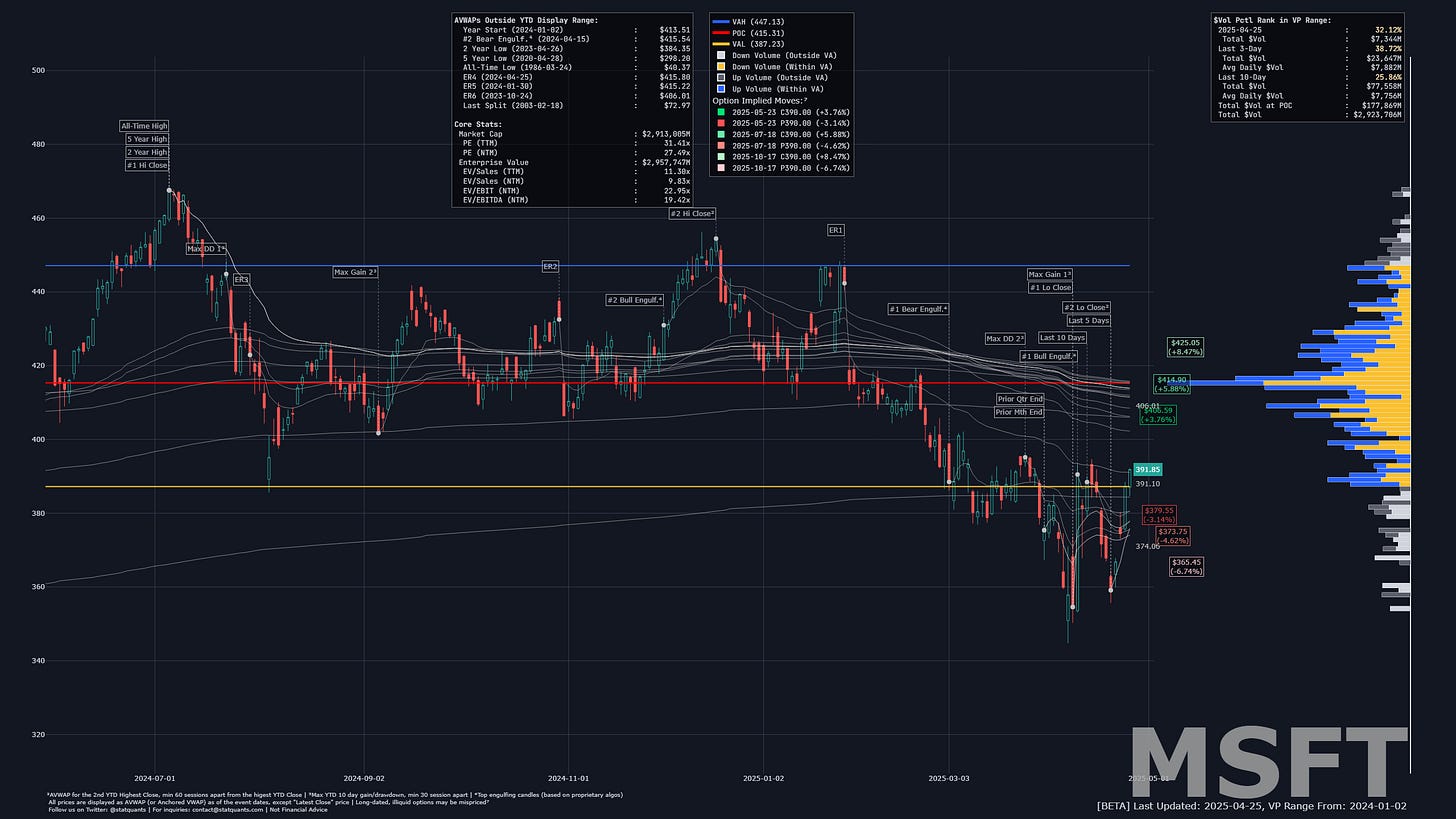
Task: Click the red POC (415.31) legend line
Action: tap(719, 32)
